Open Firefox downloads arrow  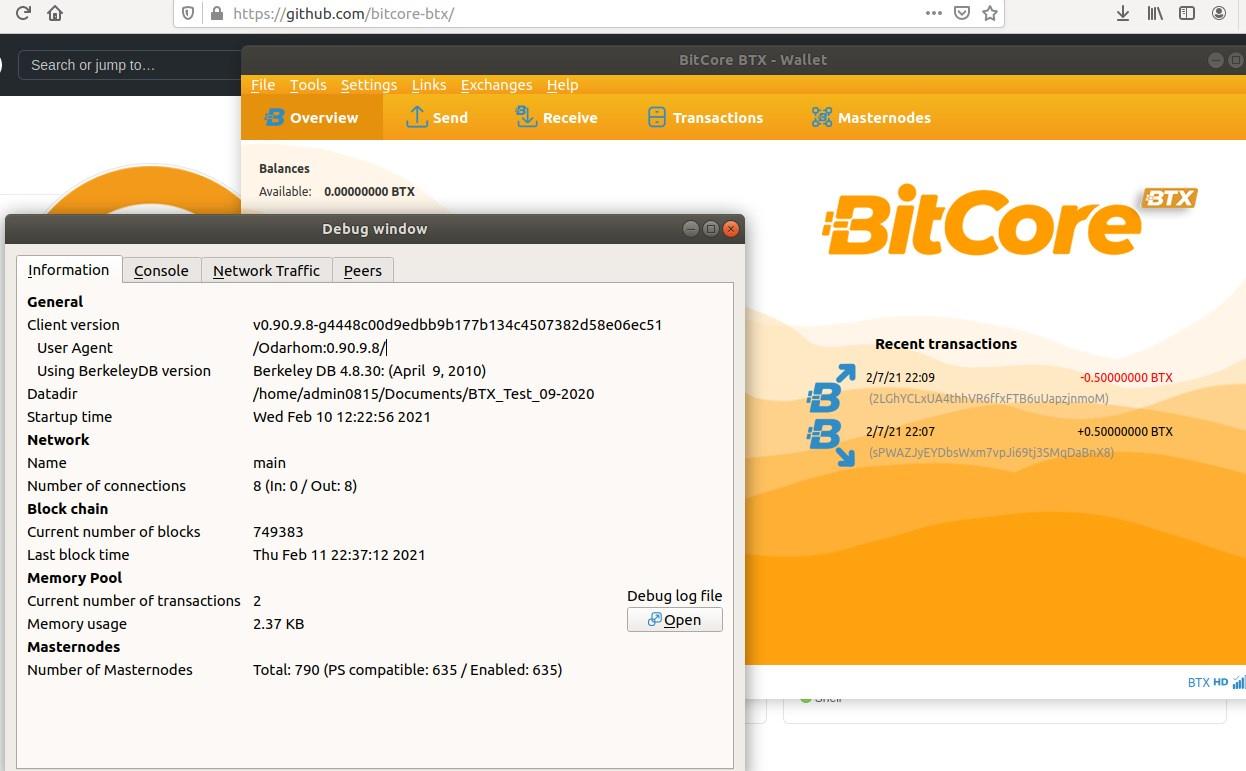pyautogui.click(x=1123, y=14)
